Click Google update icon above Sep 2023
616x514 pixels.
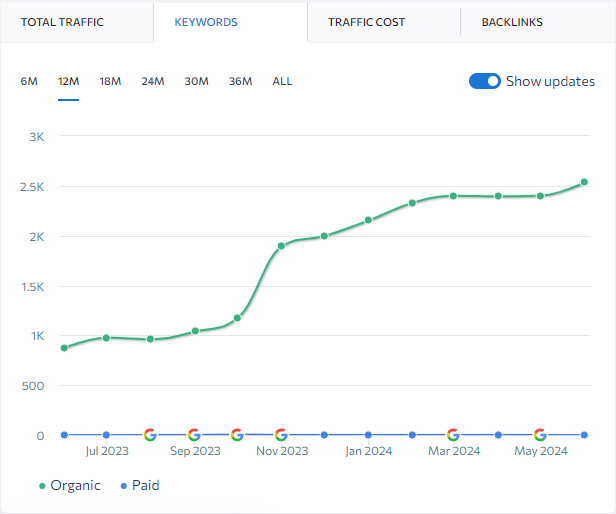(x=194, y=435)
